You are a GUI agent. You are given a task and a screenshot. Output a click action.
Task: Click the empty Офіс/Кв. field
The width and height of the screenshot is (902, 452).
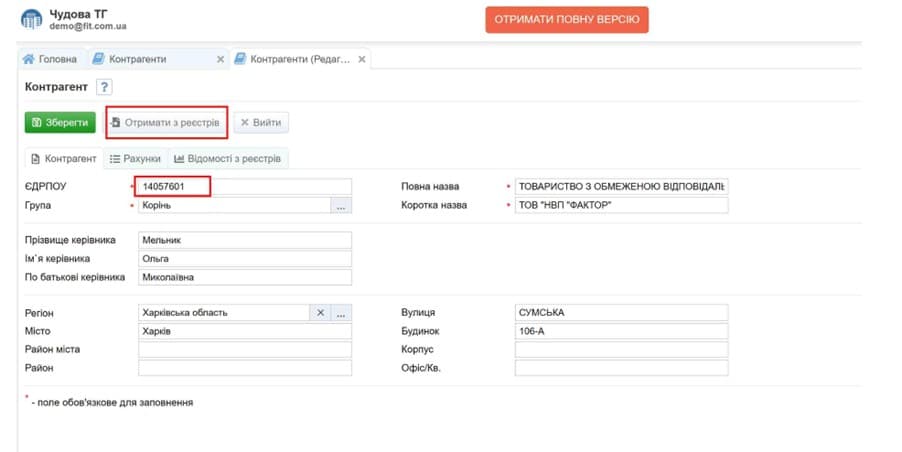tap(621, 368)
